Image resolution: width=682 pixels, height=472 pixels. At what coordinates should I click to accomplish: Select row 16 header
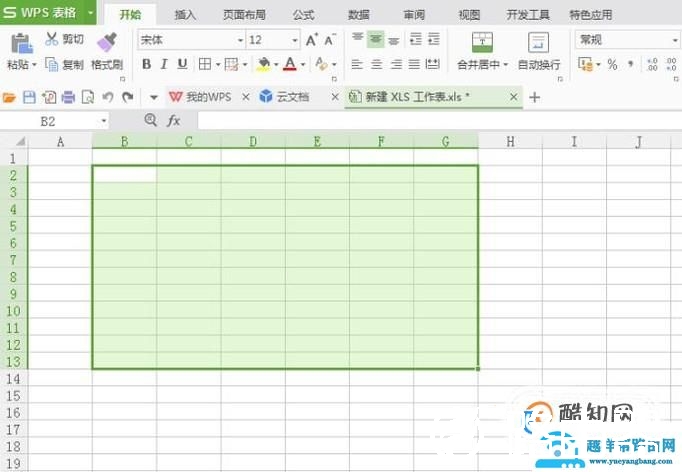coord(13,412)
